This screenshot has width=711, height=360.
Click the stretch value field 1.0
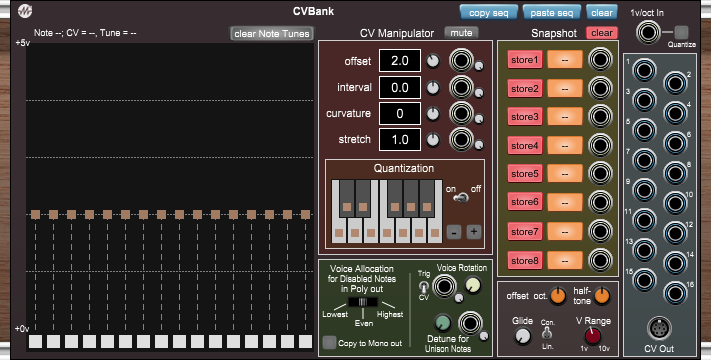click(400, 139)
